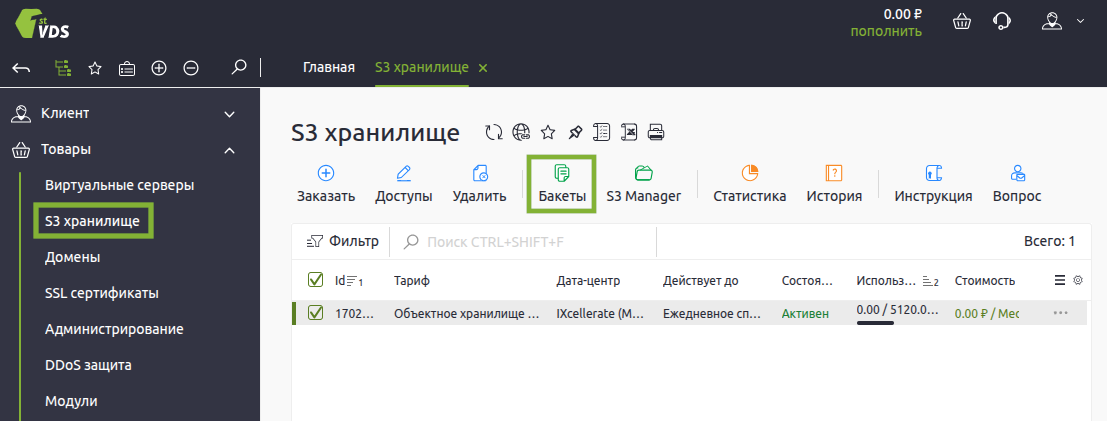The width and height of the screenshot is (1107, 421).
Task: Toggle the select-all checkbox in table header
Action: [x=315, y=280]
